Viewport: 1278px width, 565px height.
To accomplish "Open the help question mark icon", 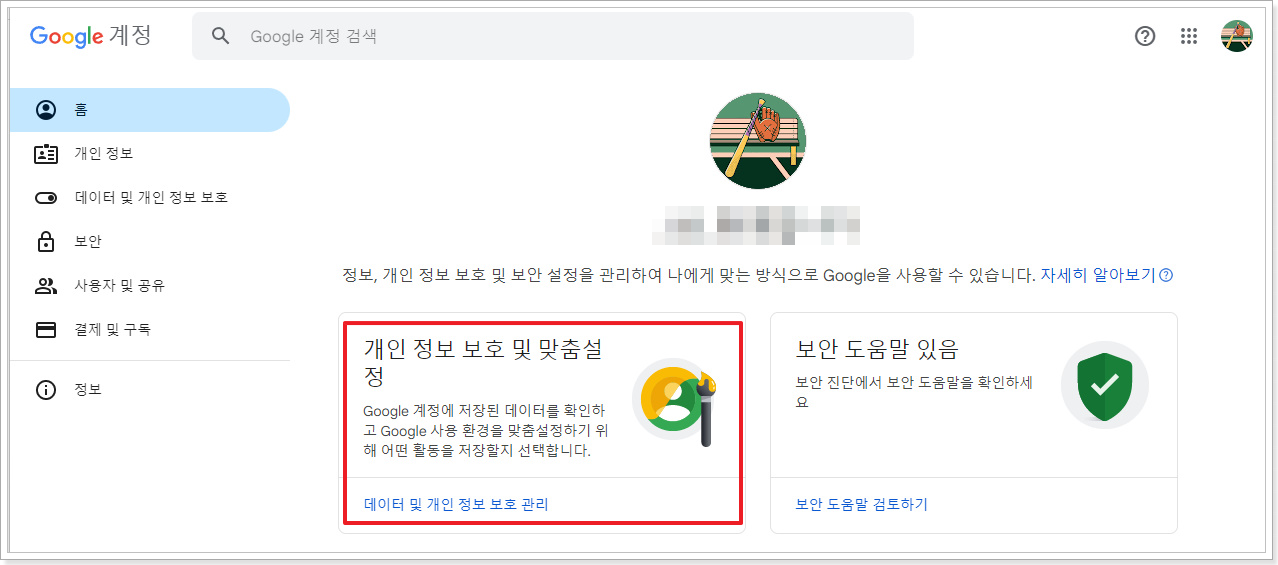I will pos(1145,36).
